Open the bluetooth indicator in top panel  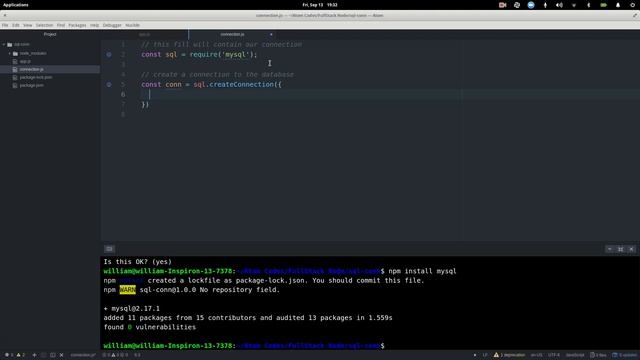[588, 5]
